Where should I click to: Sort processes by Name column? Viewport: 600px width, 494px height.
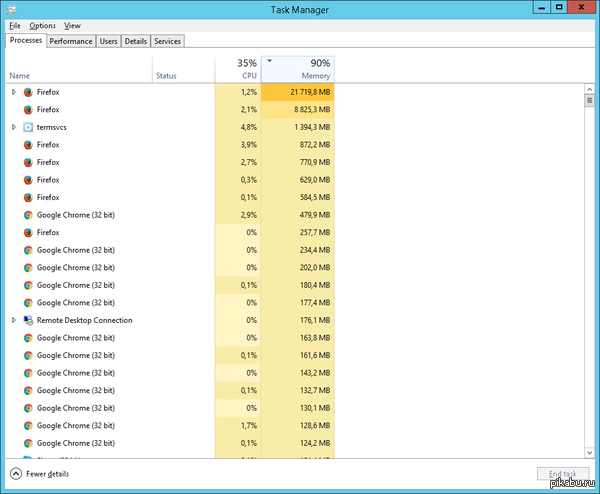pos(79,69)
